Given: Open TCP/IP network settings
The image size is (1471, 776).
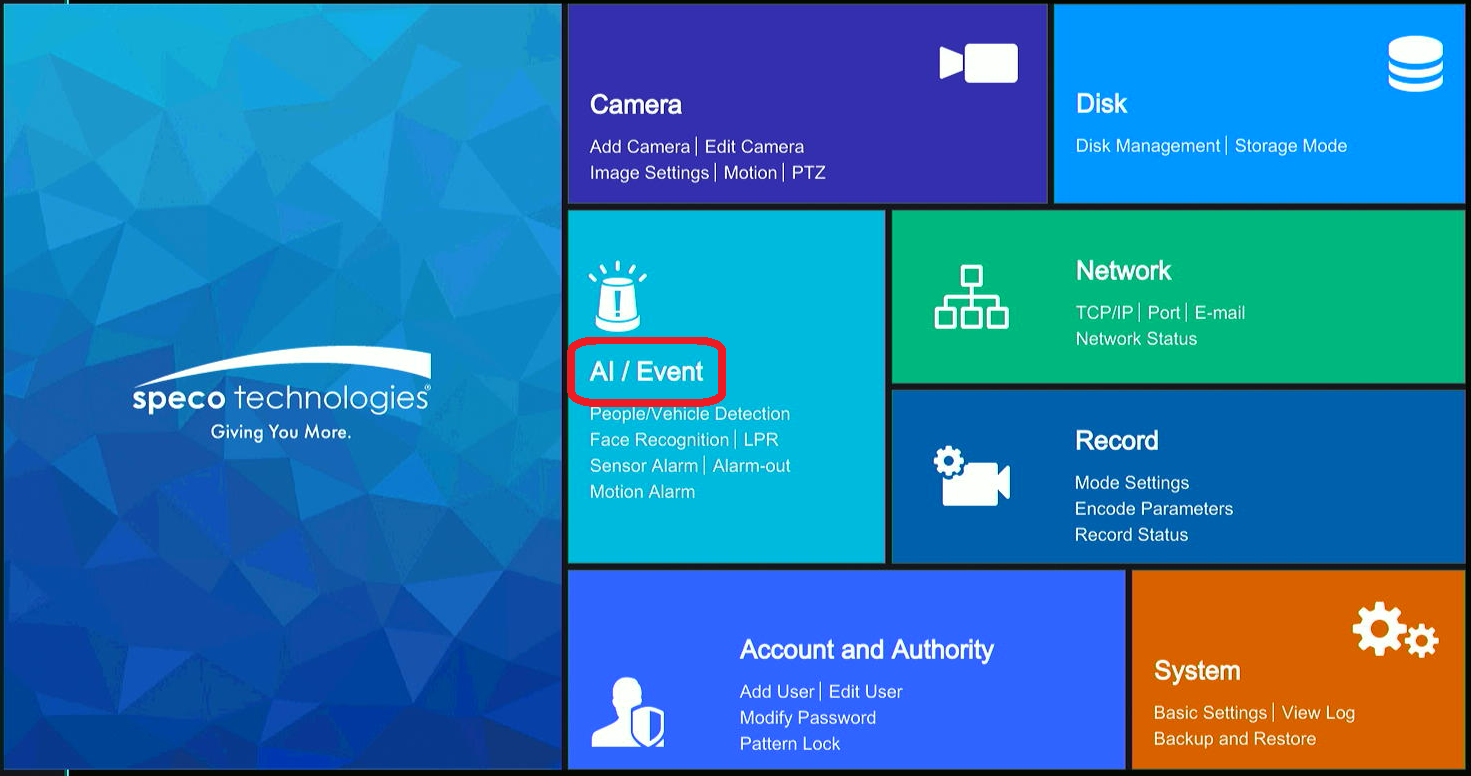Looking at the screenshot, I should 1103,312.
